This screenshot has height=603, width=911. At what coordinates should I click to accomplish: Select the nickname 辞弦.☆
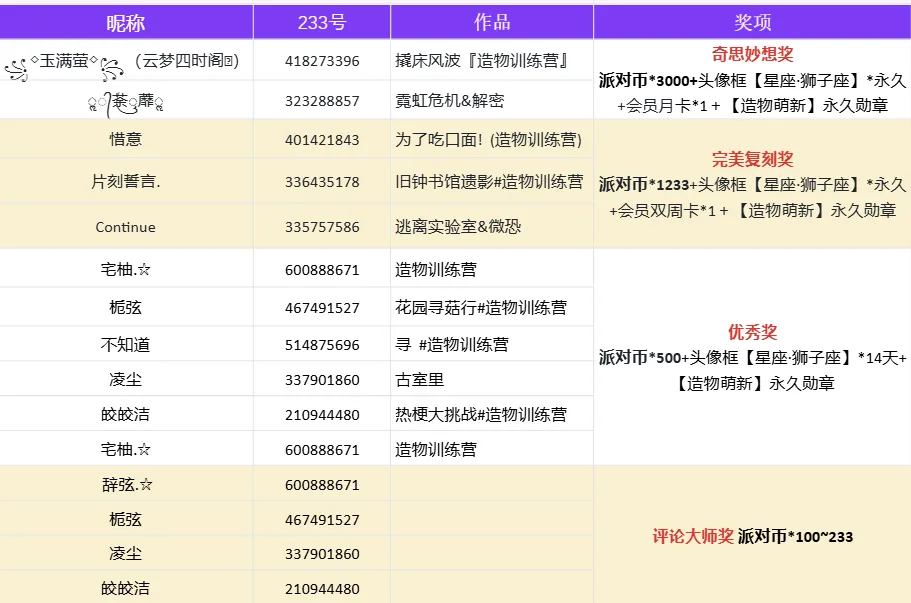(127, 484)
